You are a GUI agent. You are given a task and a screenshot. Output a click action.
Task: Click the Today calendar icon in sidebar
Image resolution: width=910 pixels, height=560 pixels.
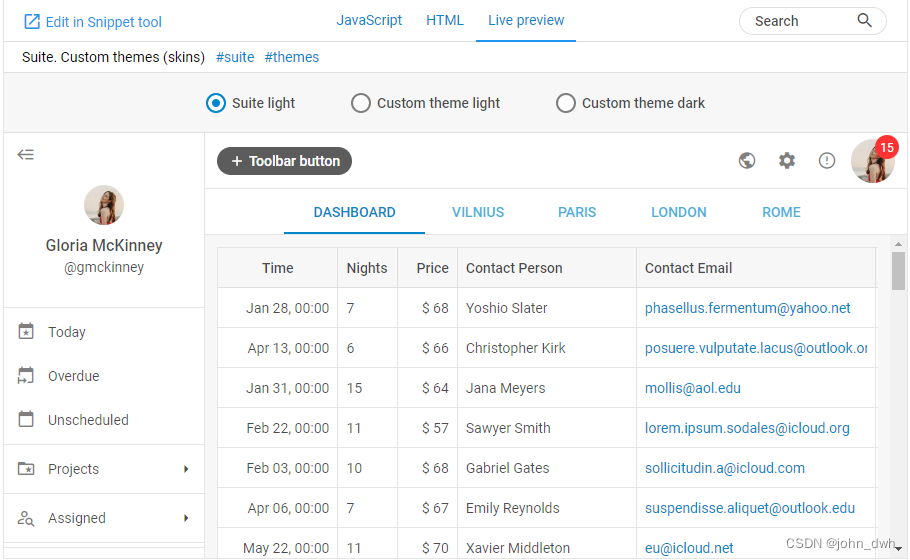click(26, 331)
